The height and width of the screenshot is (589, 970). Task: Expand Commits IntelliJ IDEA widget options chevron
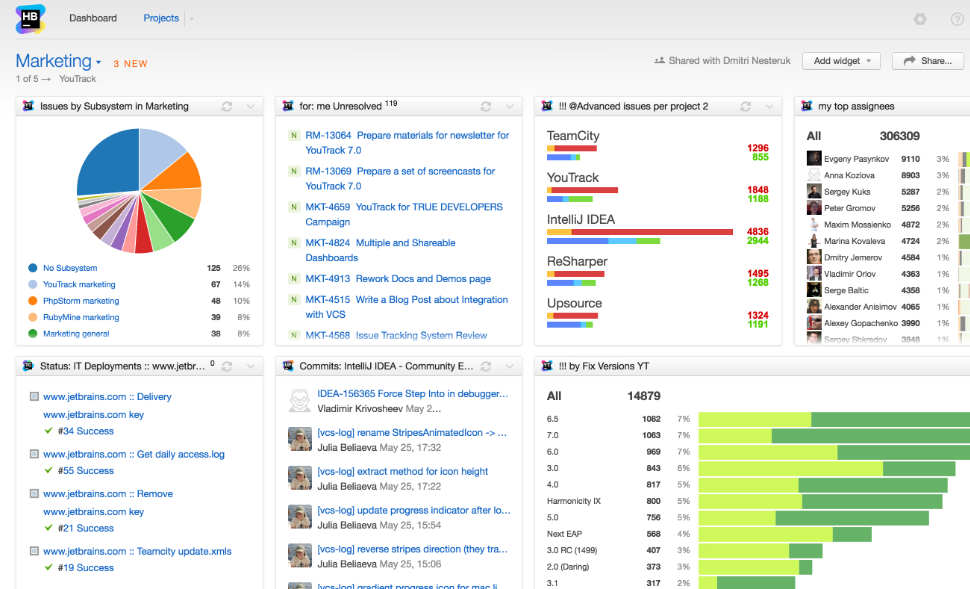click(510, 366)
